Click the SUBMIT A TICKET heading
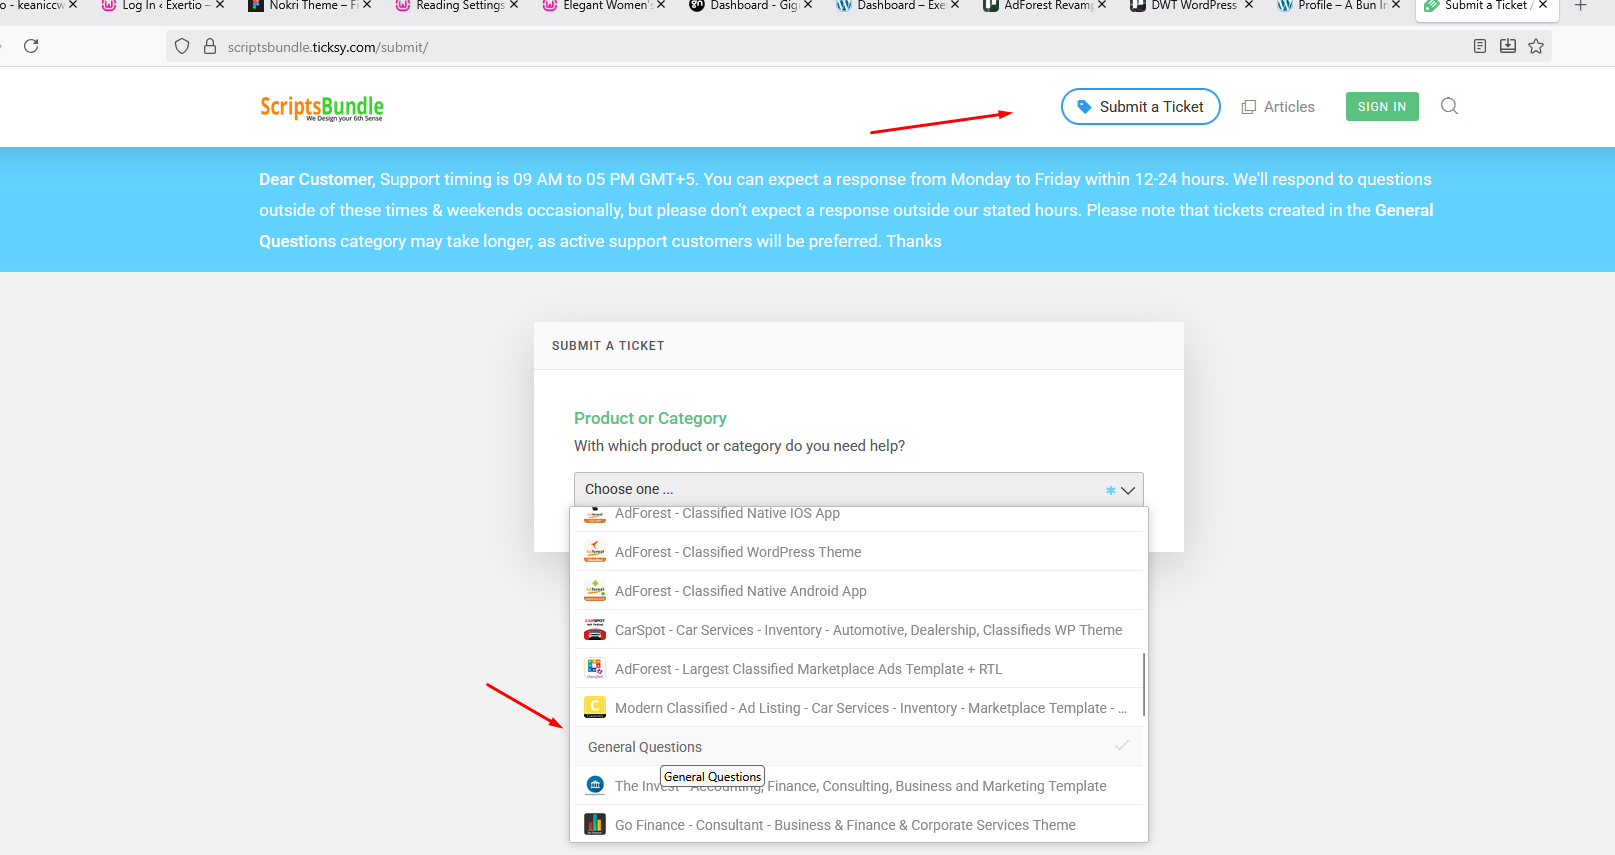This screenshot has width=1615, height=855. pos(608,346)
